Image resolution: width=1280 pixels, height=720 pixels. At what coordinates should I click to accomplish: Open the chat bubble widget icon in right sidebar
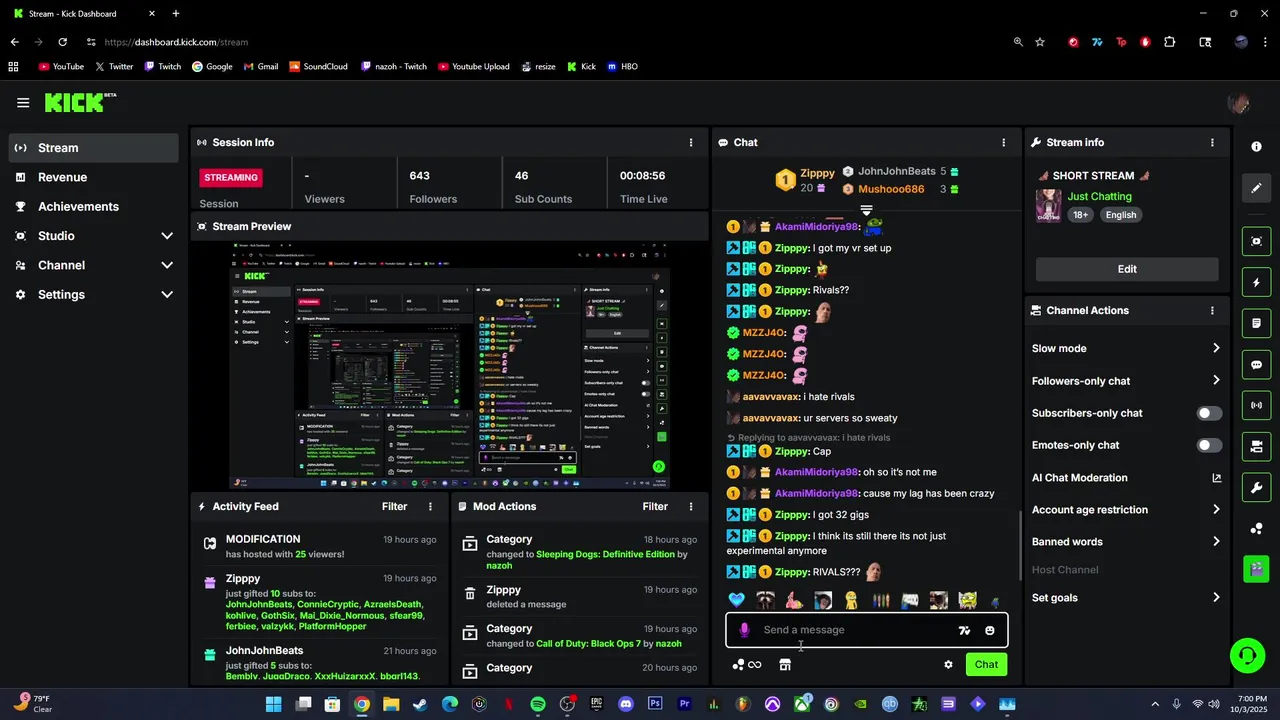point(1257,365)
